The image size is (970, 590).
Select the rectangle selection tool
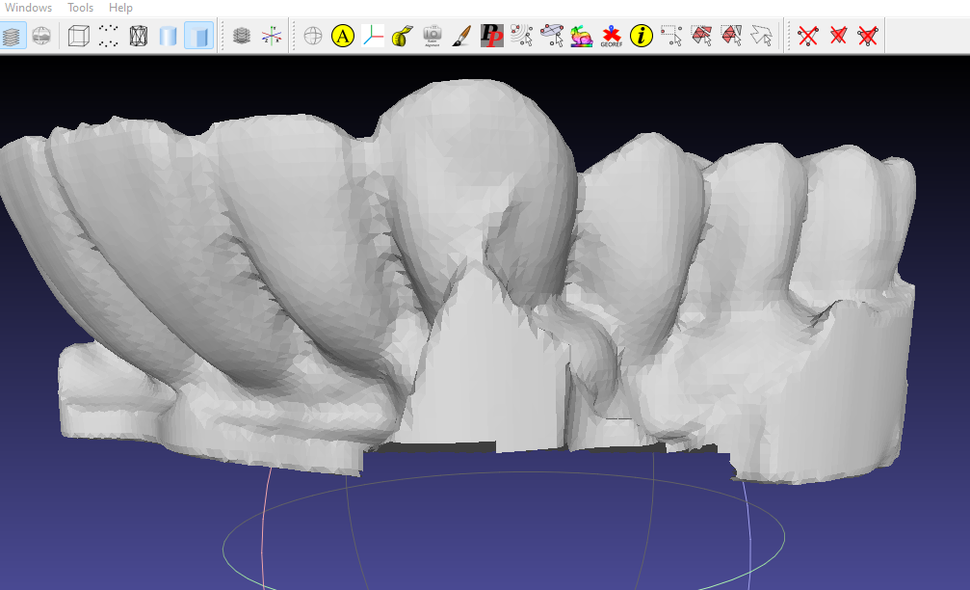pyautogui.click(x=673, y=35)
